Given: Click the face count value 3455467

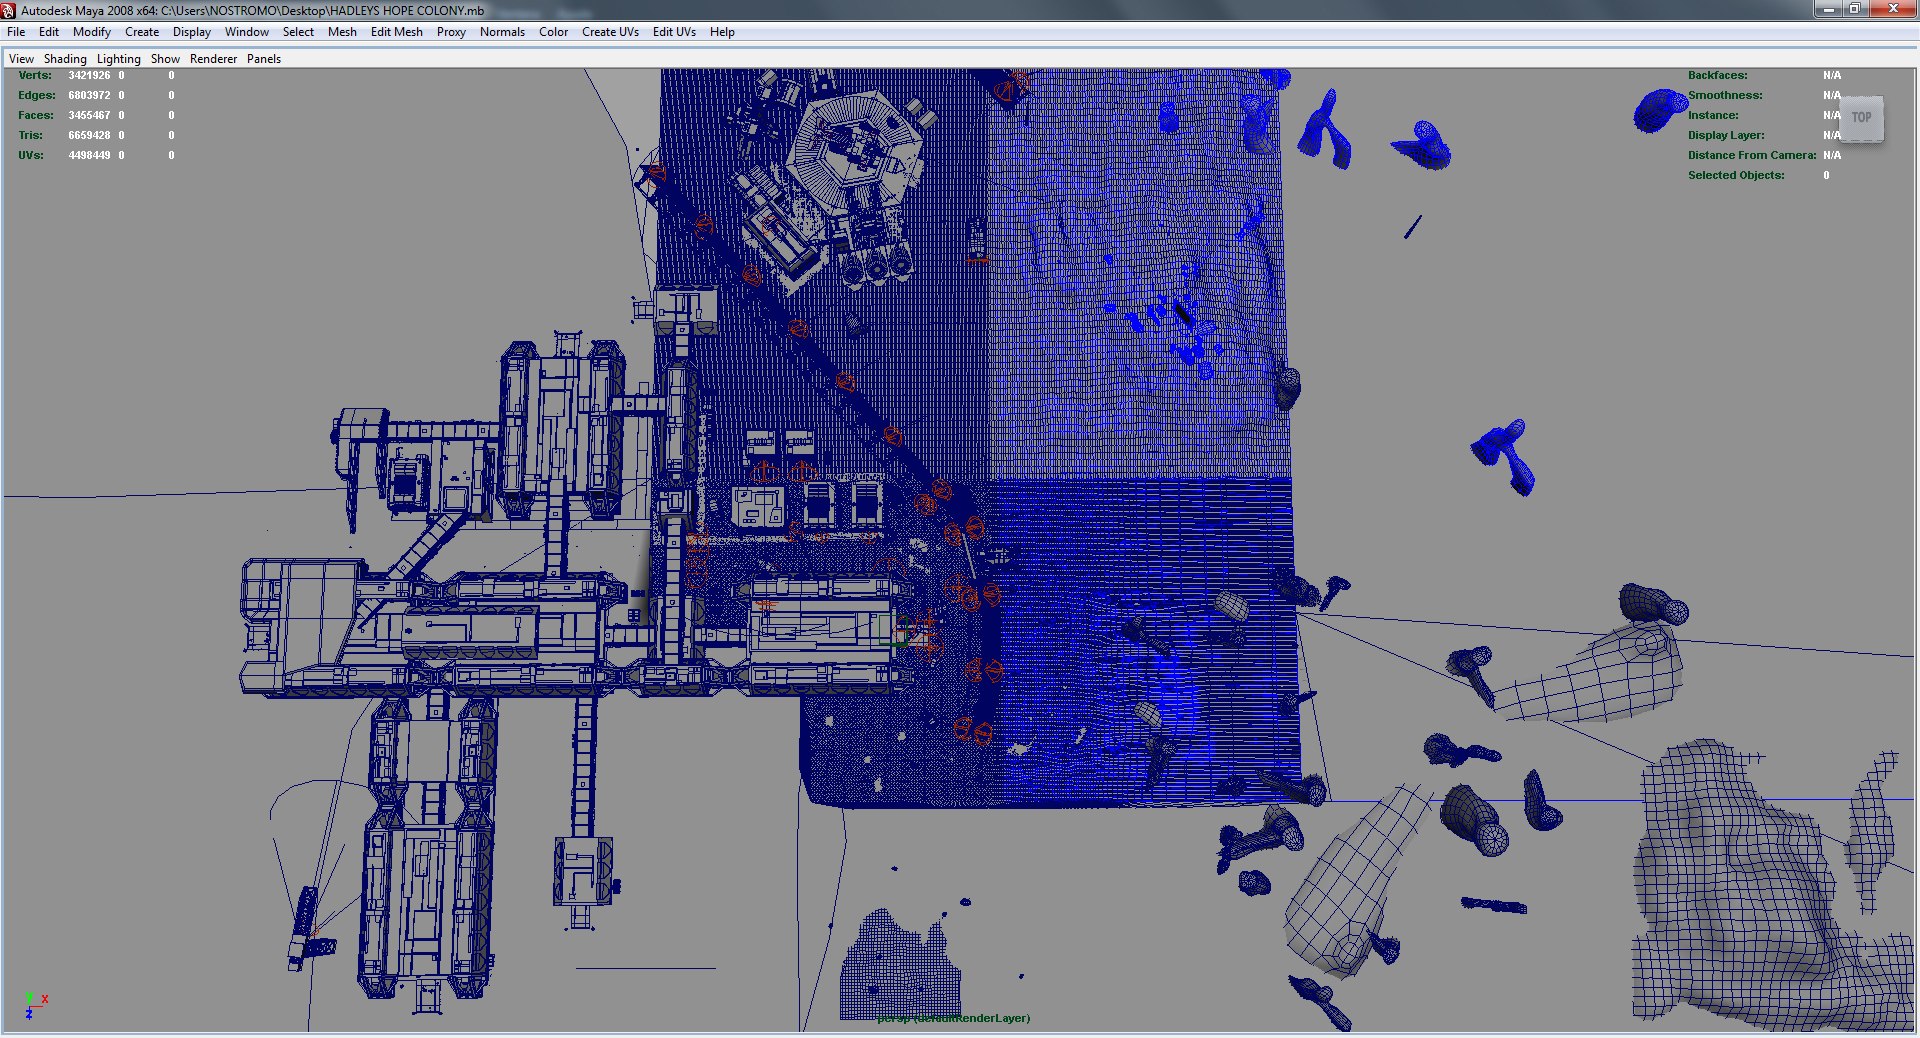Looking at the screenshot, I should coord(89,115).
